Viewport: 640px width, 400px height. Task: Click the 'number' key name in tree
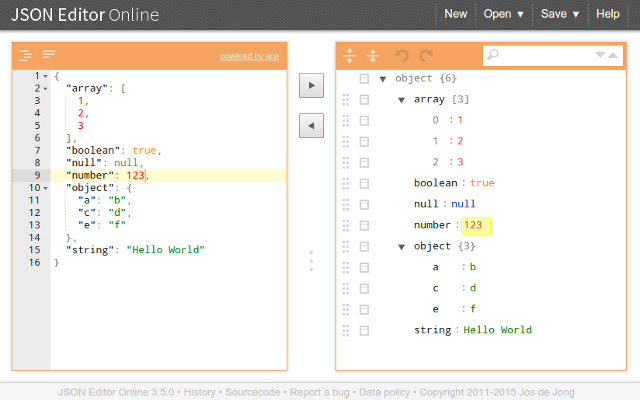click(x=432, y=225)
